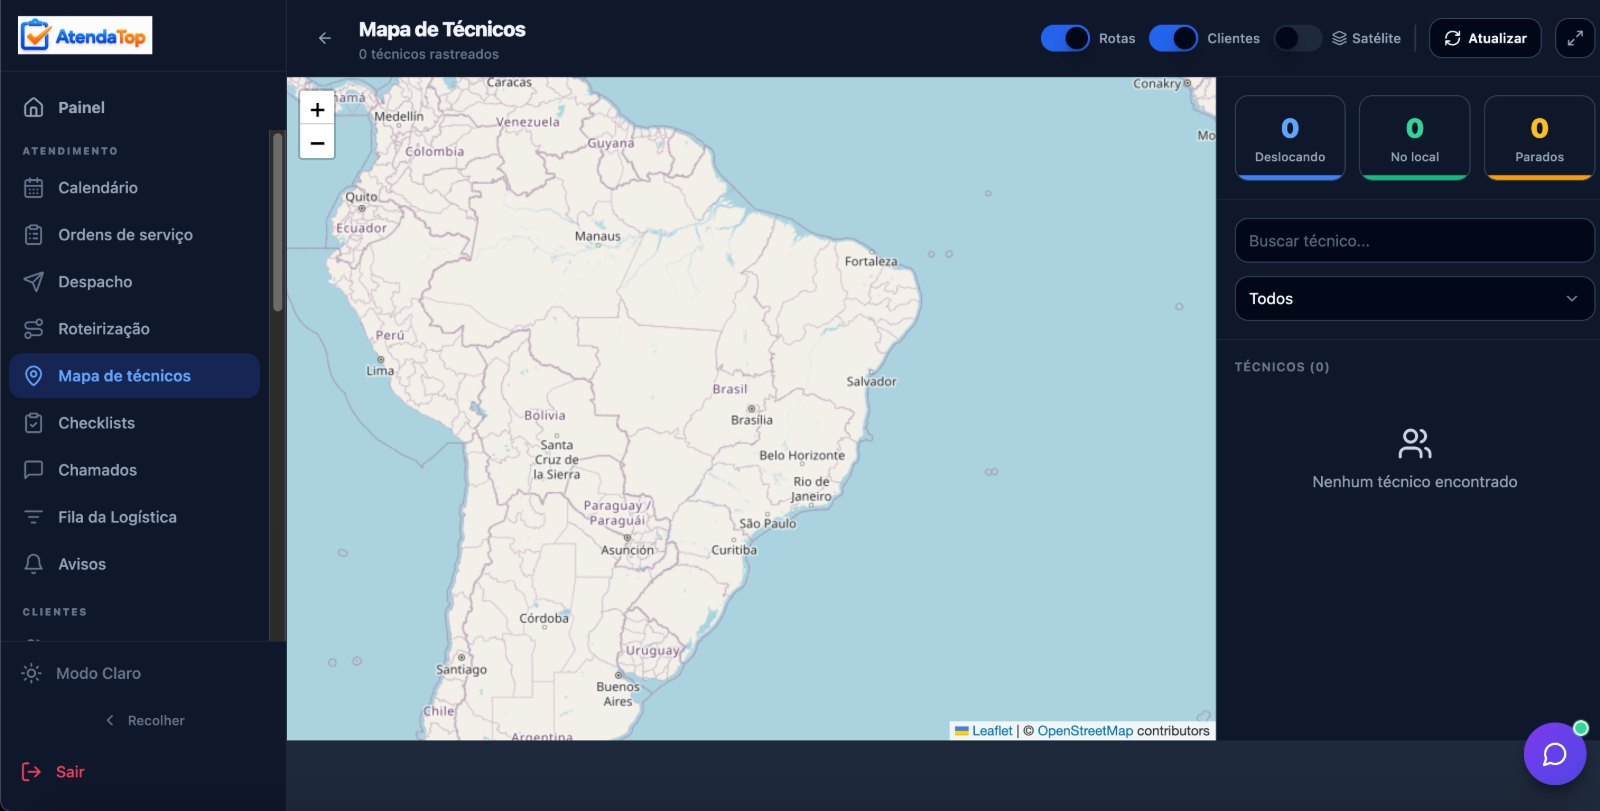Open the Todos status dropdown
Image resolution: width=1600 pixels, height=811 pixels.
pos(1415,298)
